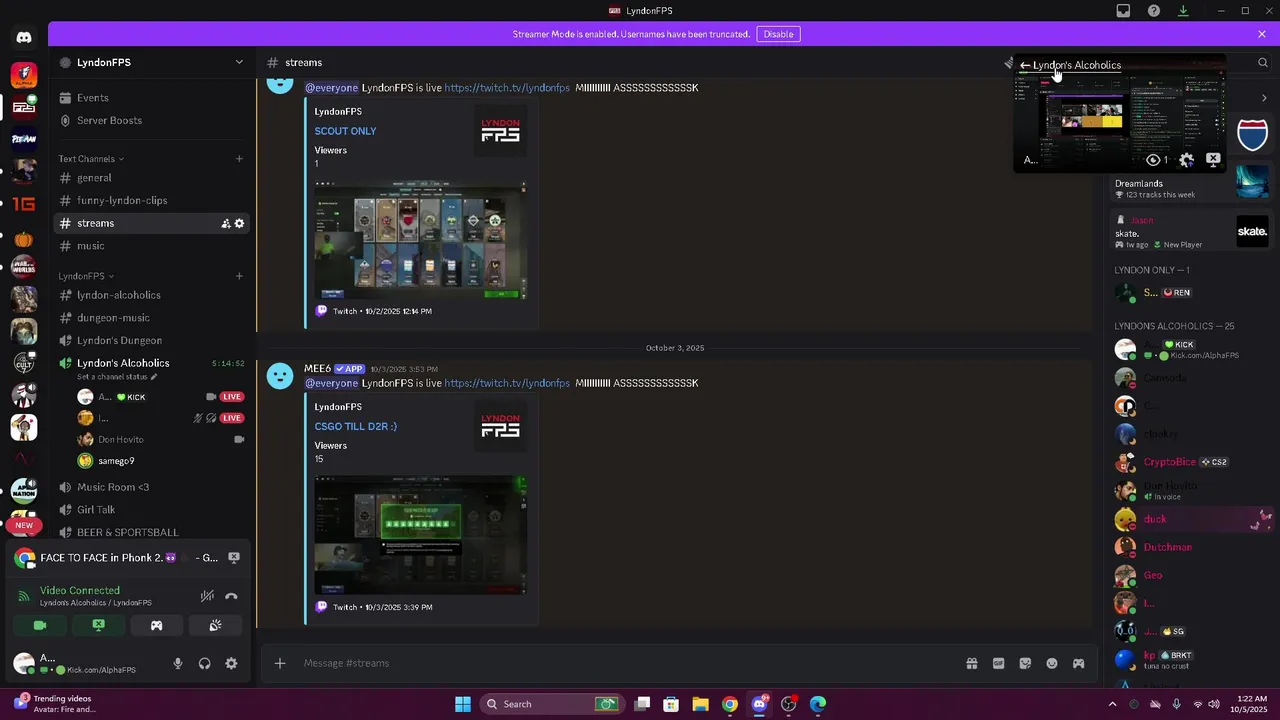This screenshot has width=1280, height=720.
Task: Open volume control in system tray
Action: [x=1214, y=704]
